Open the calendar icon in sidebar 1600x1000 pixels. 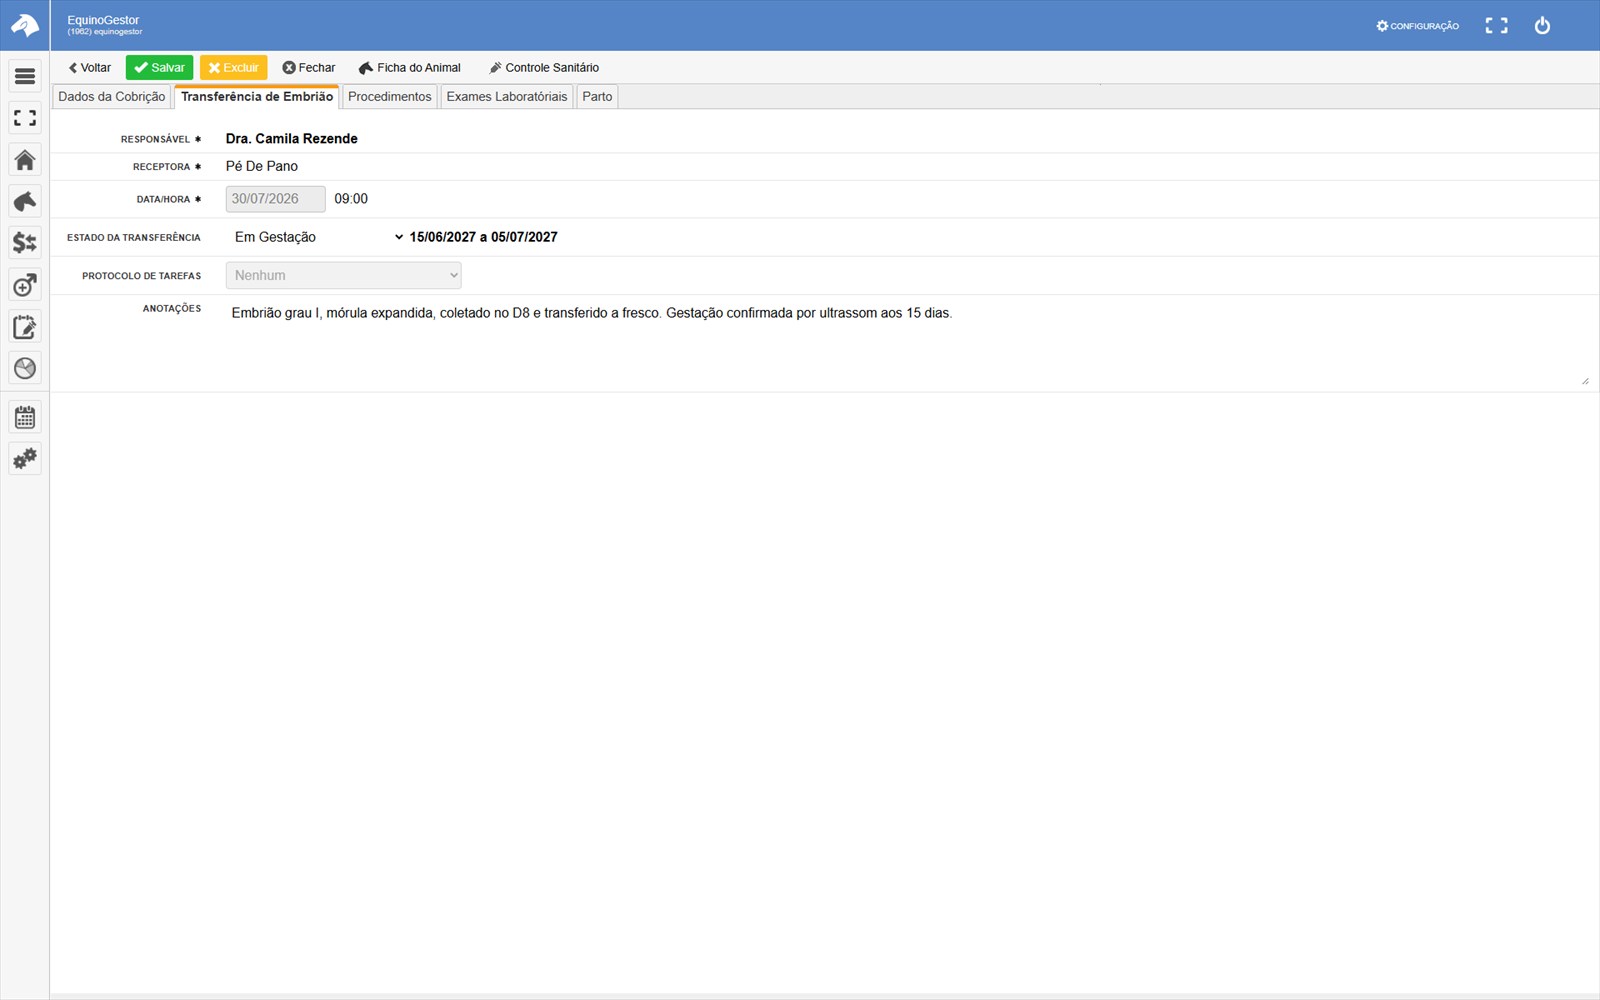25,417
